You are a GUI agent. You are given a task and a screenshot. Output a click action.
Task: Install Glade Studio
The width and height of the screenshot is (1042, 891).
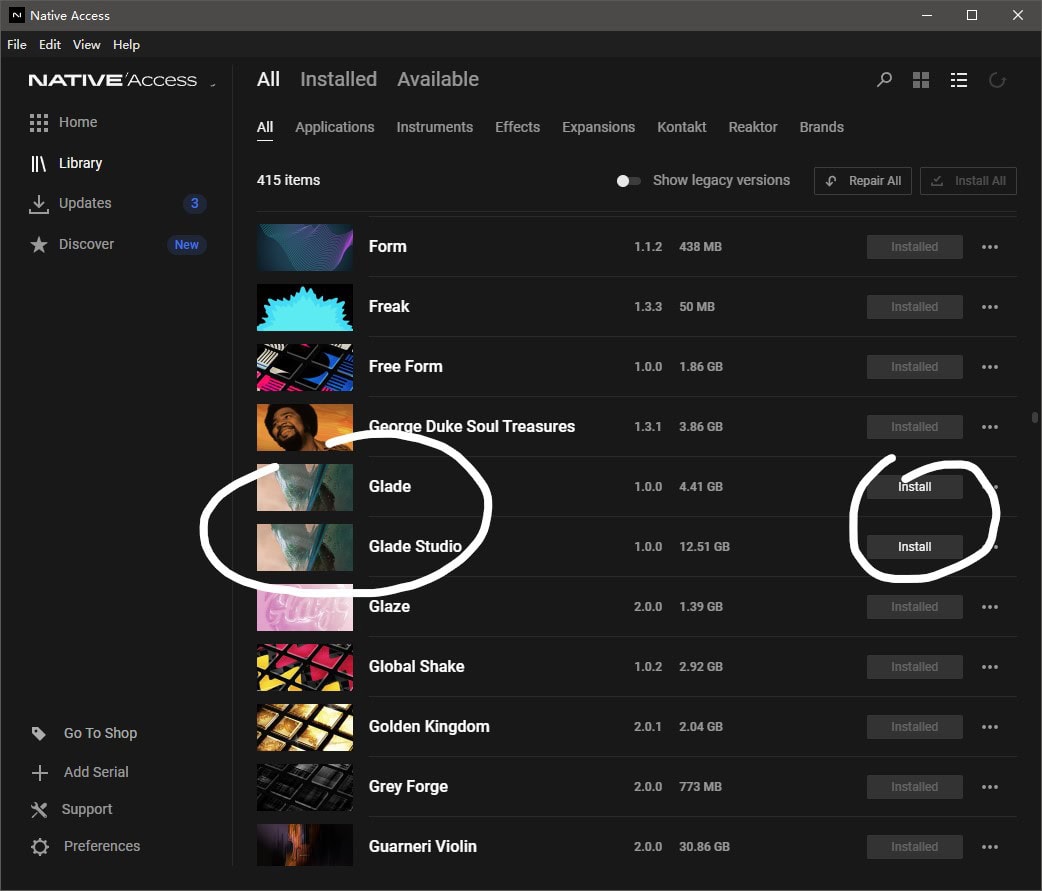point(914,547)
